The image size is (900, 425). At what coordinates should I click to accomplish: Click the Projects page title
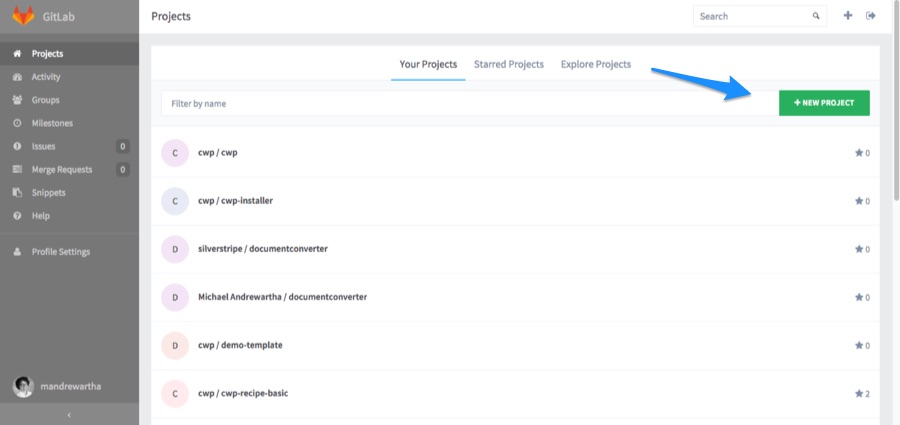(x=171, y=16)
